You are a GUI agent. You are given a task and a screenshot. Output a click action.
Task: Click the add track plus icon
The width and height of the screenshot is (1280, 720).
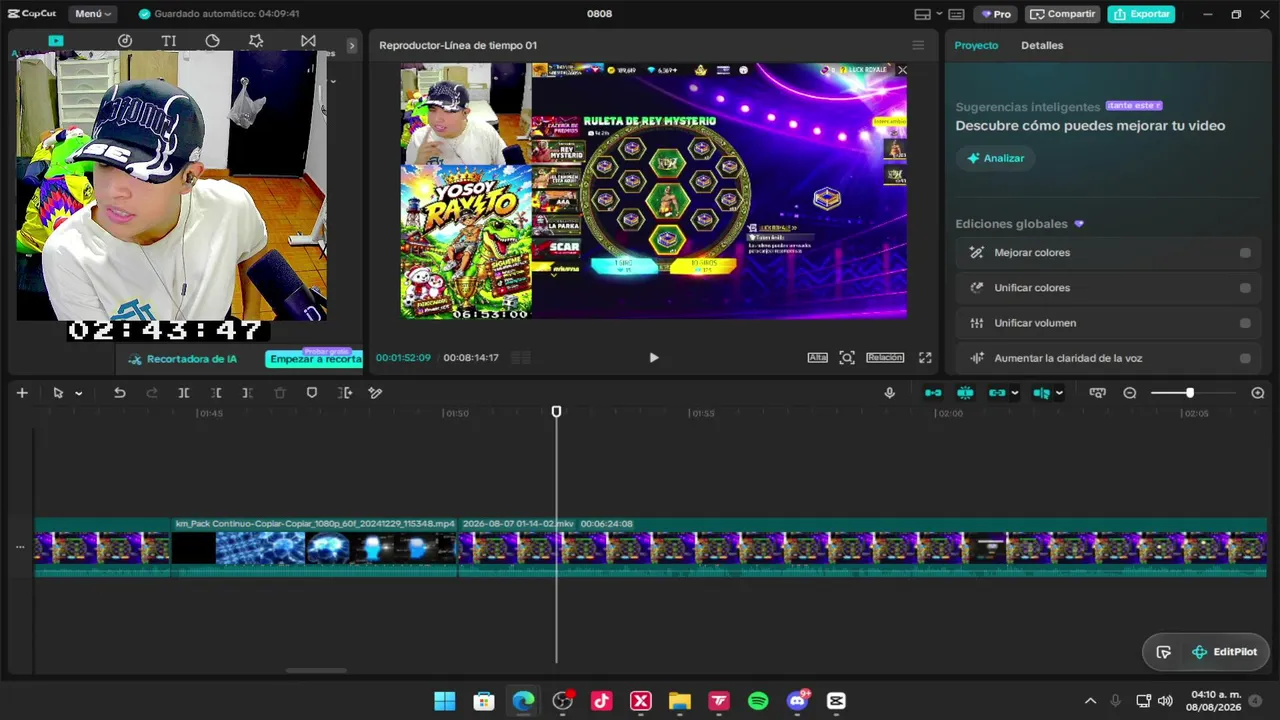(22, 393)
